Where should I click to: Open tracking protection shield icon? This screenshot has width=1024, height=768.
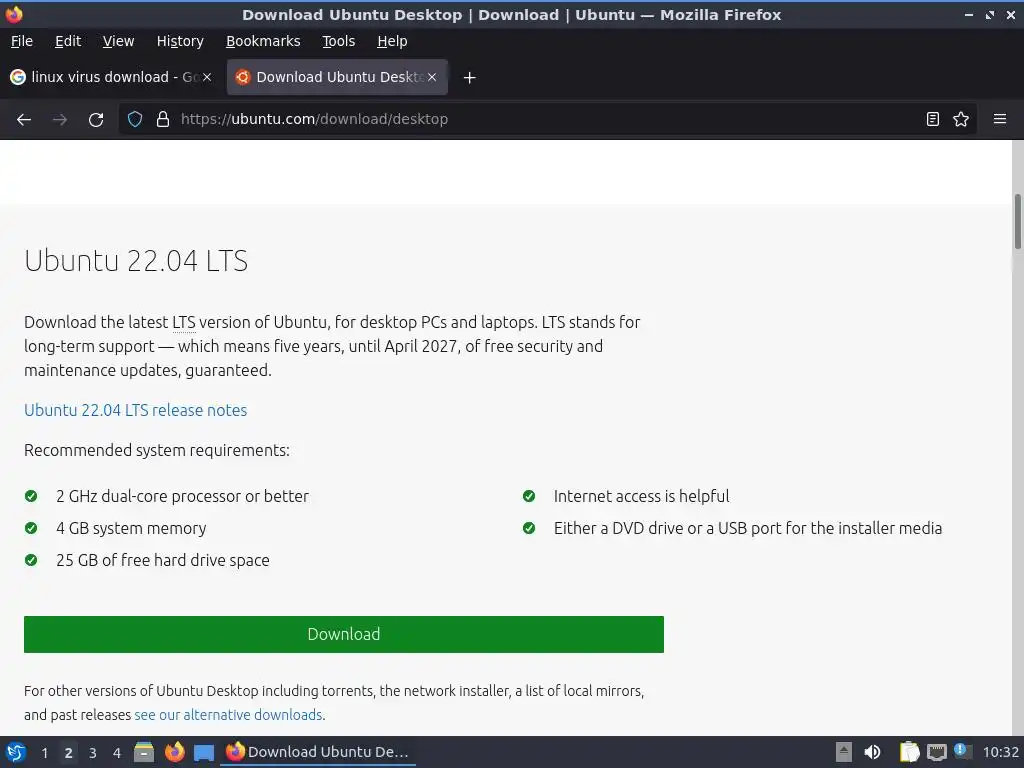[x=135, y=119]
